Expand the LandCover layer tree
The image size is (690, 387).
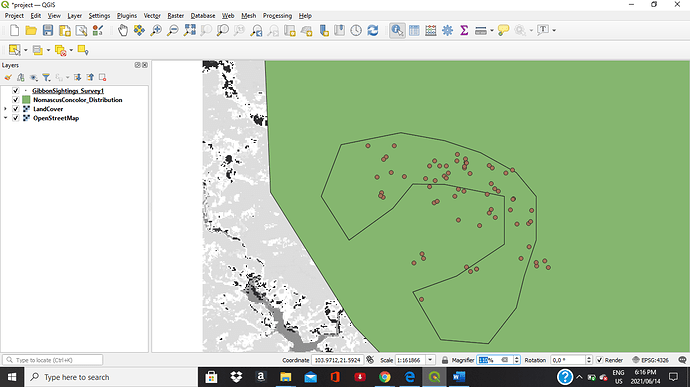pyautogui.click(x=5, y=109)
